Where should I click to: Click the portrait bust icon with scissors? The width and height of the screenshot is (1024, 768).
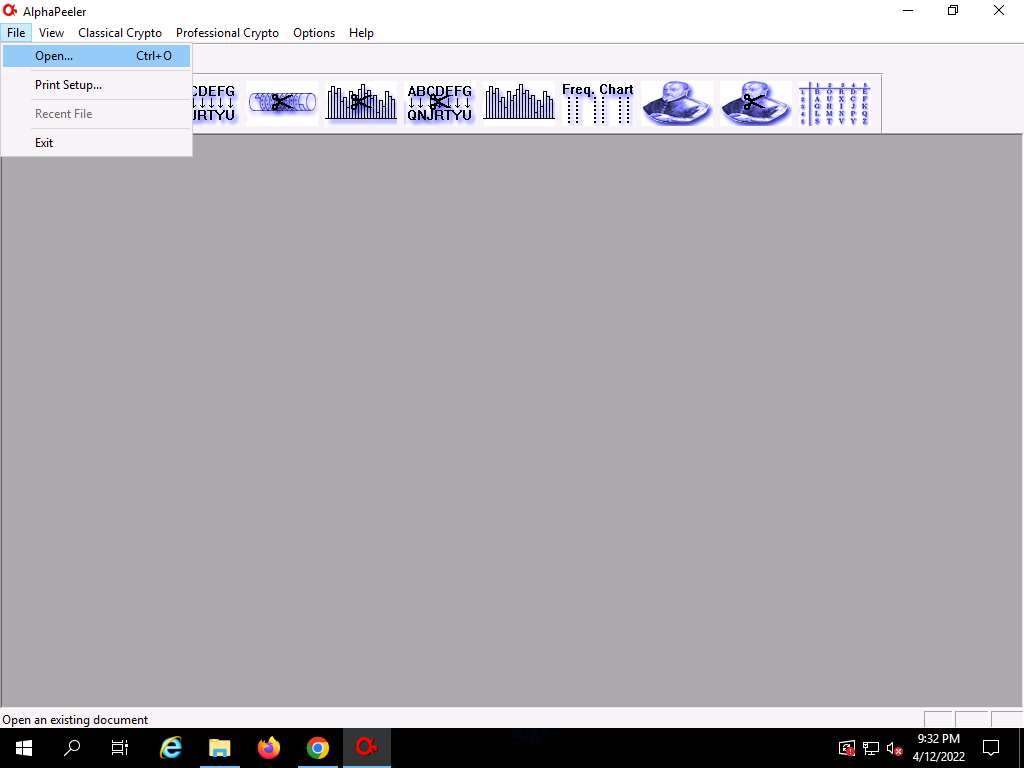pyautogui.click(x=755, y=103)
